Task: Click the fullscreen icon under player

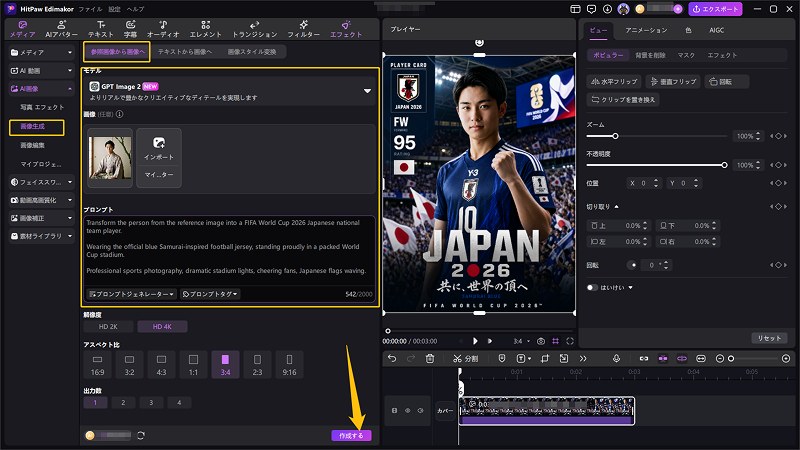Action: [x=570, y=341]
